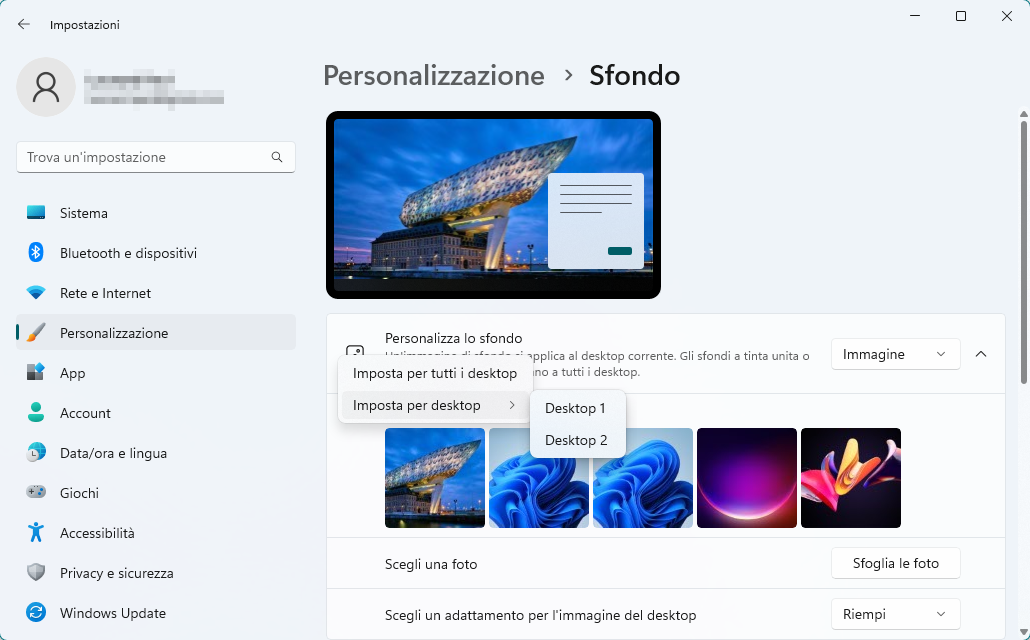1030x640 pixels.
Task: Click the Sfoglia le foto button
Action: (x=895, y=563)
